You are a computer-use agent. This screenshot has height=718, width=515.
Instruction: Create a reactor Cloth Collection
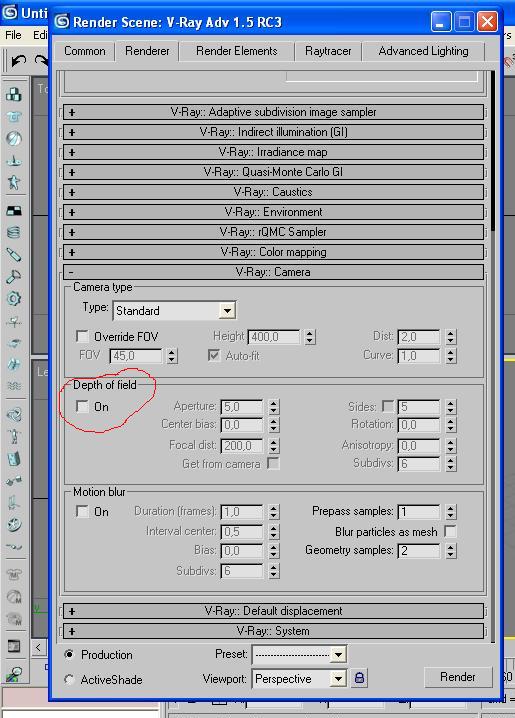14,117
